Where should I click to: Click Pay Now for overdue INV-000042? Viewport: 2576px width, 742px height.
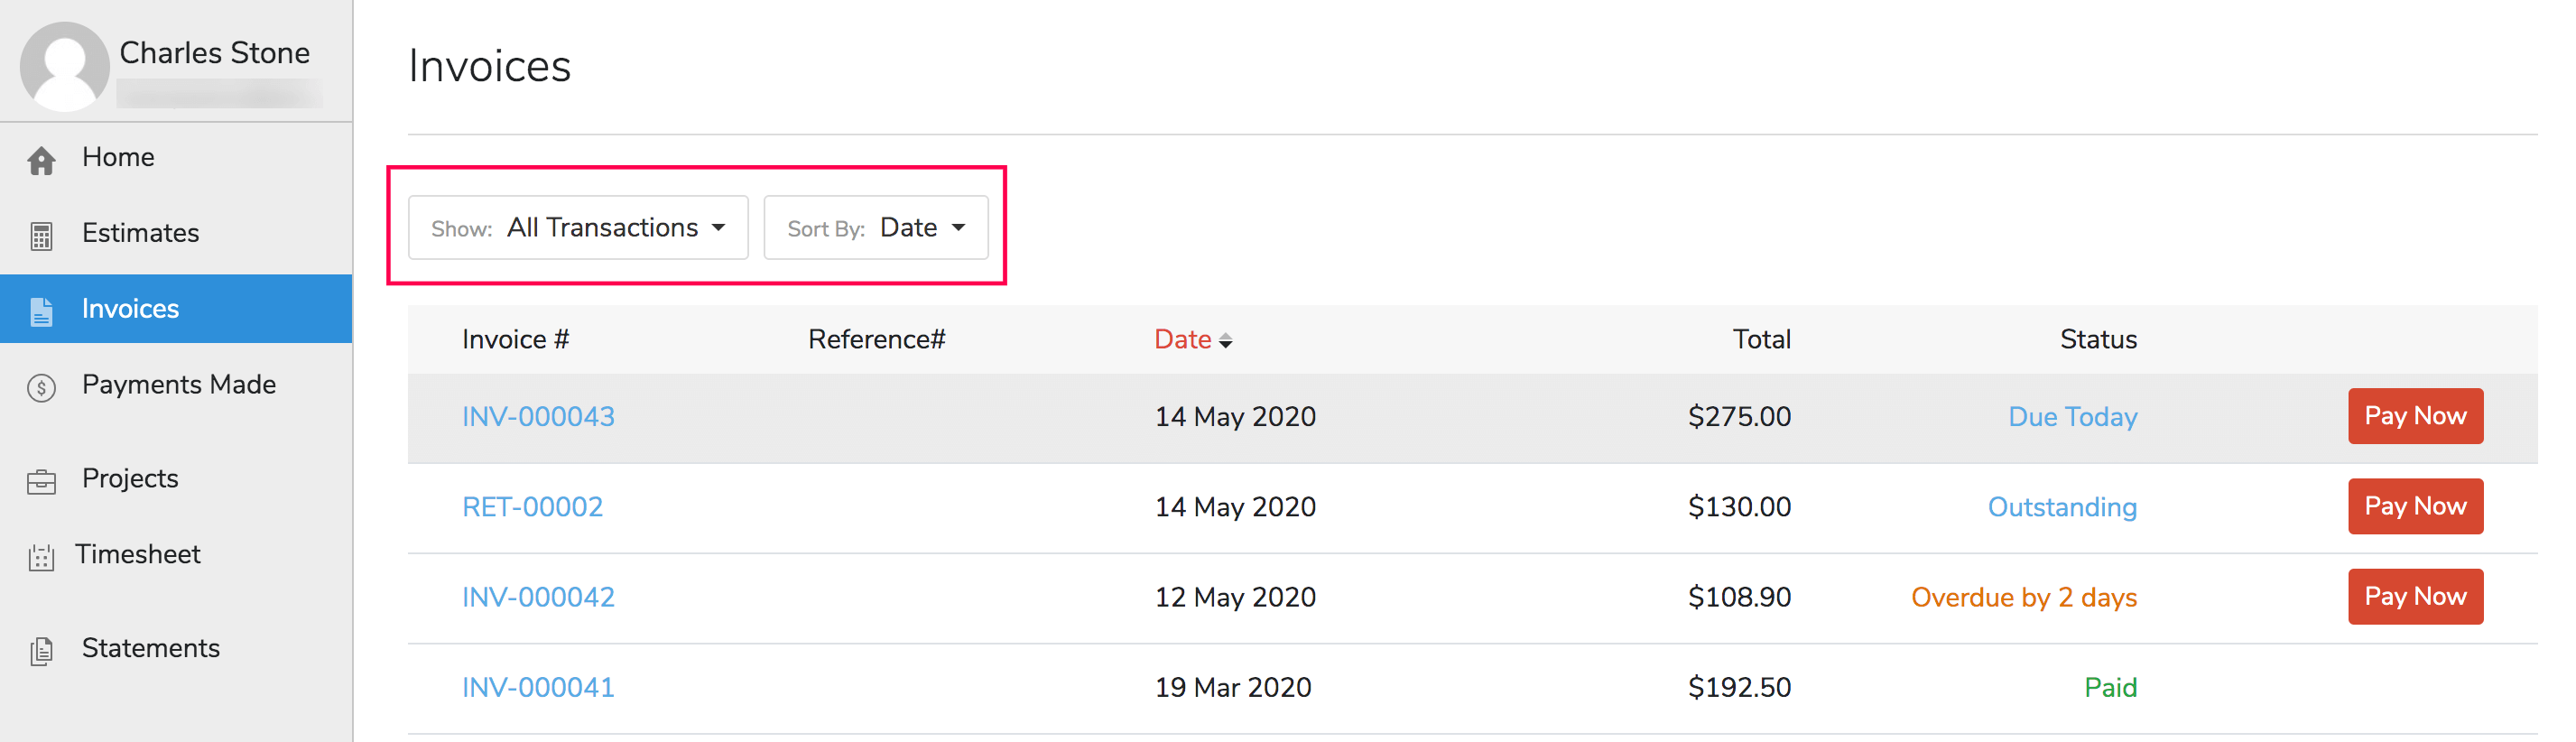(2414, 597)
